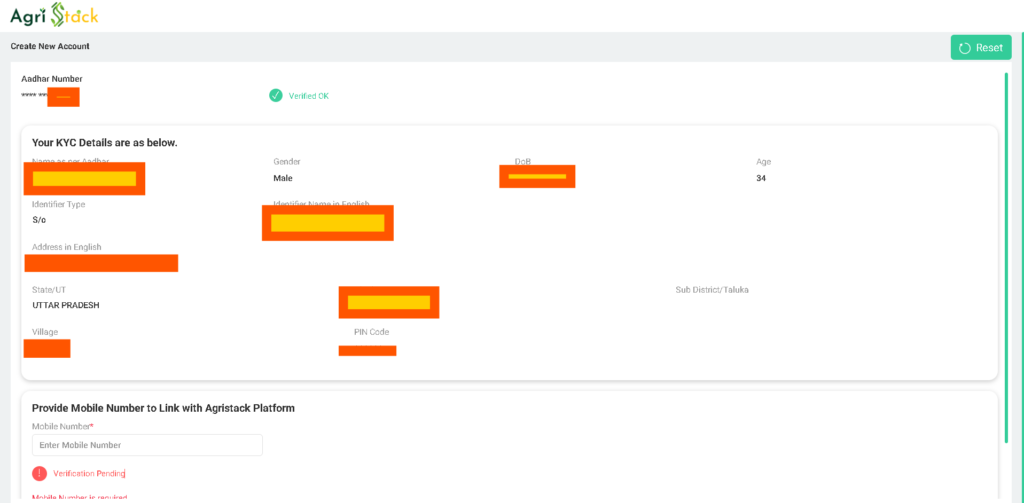This screenshot has width=1024, height=503.
Task: Select the 'Verification Pending' message text
Action: click(89, 474)
